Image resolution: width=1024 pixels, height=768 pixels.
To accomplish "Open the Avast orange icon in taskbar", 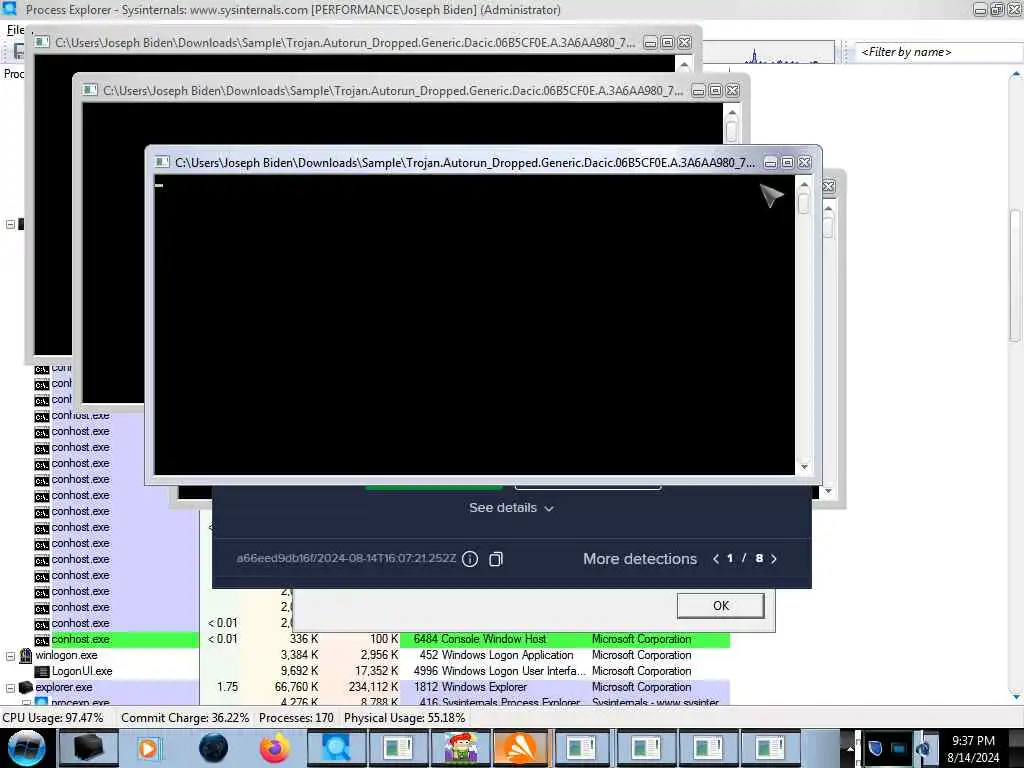I will (519, 748).
